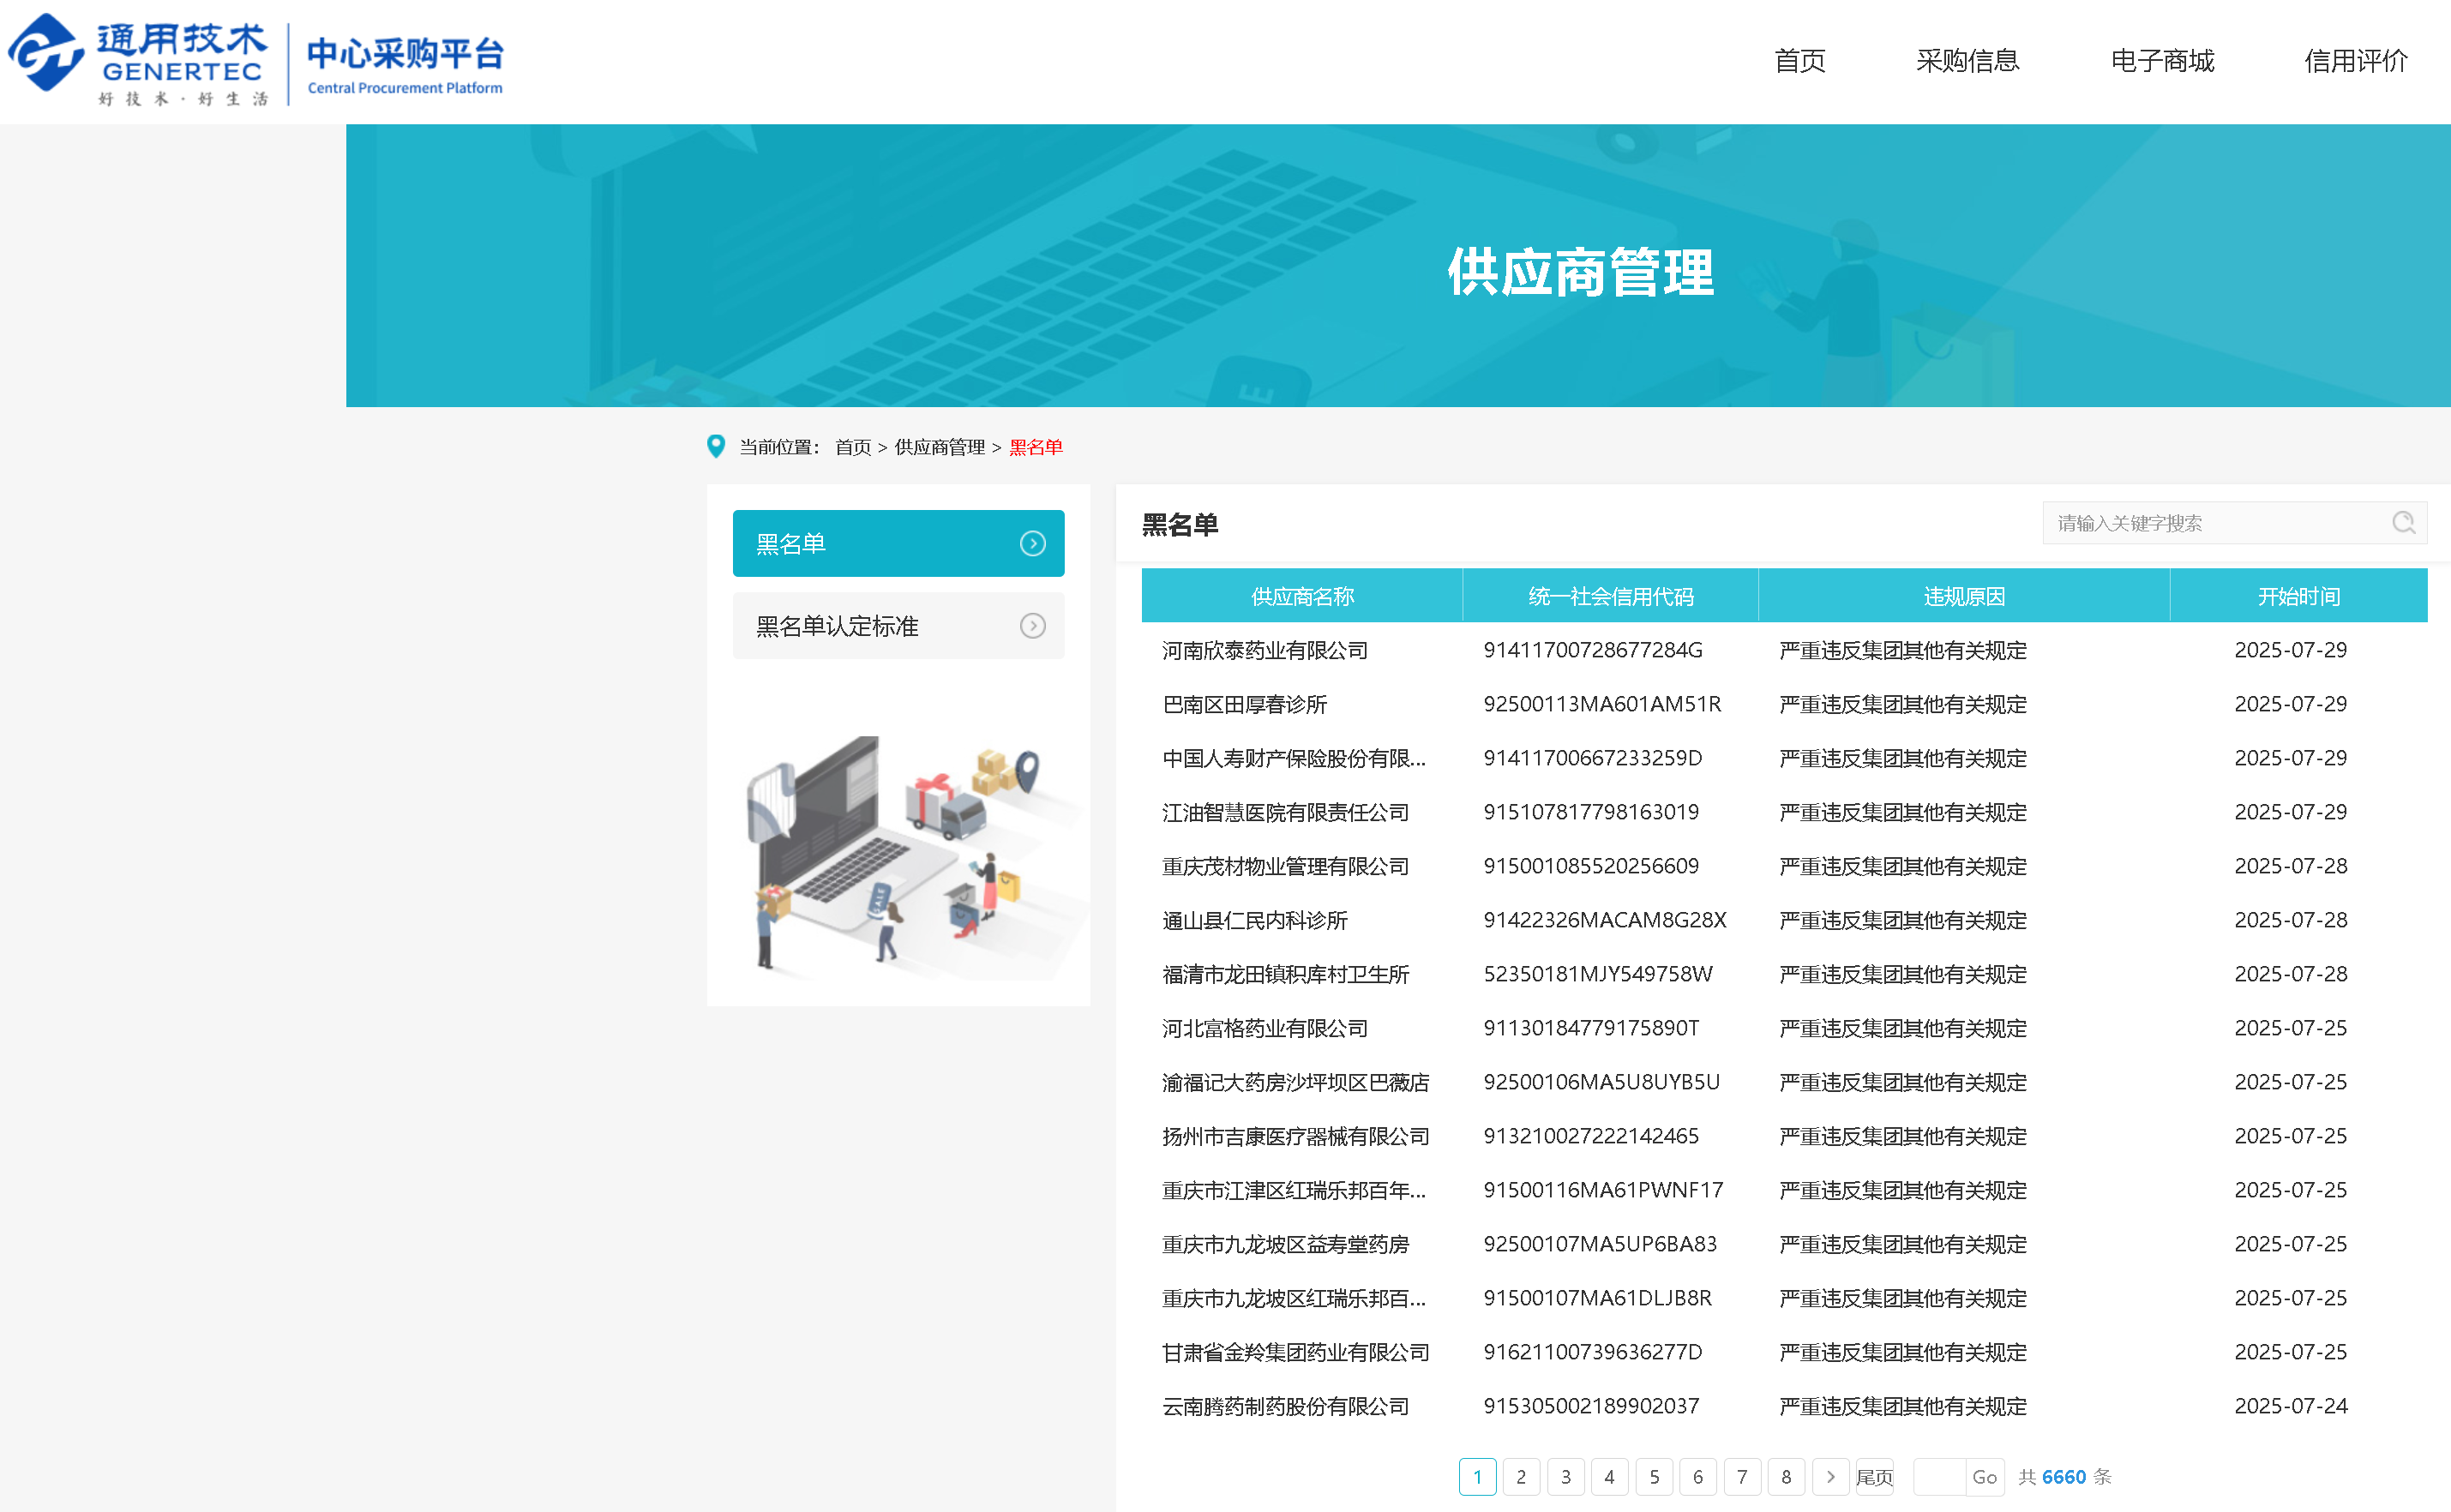The image size is (2451, 1512).
Task: Click supplier 甘肃省金羚集团药业有限公司
Action: coord(1295,1352)
